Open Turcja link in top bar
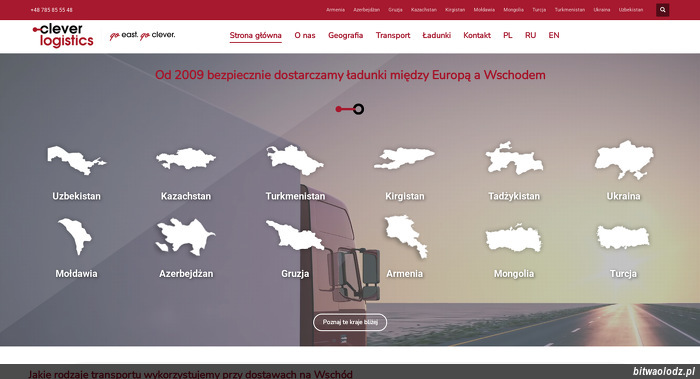Viewport: 700px width, 379px height. (539, 10)
